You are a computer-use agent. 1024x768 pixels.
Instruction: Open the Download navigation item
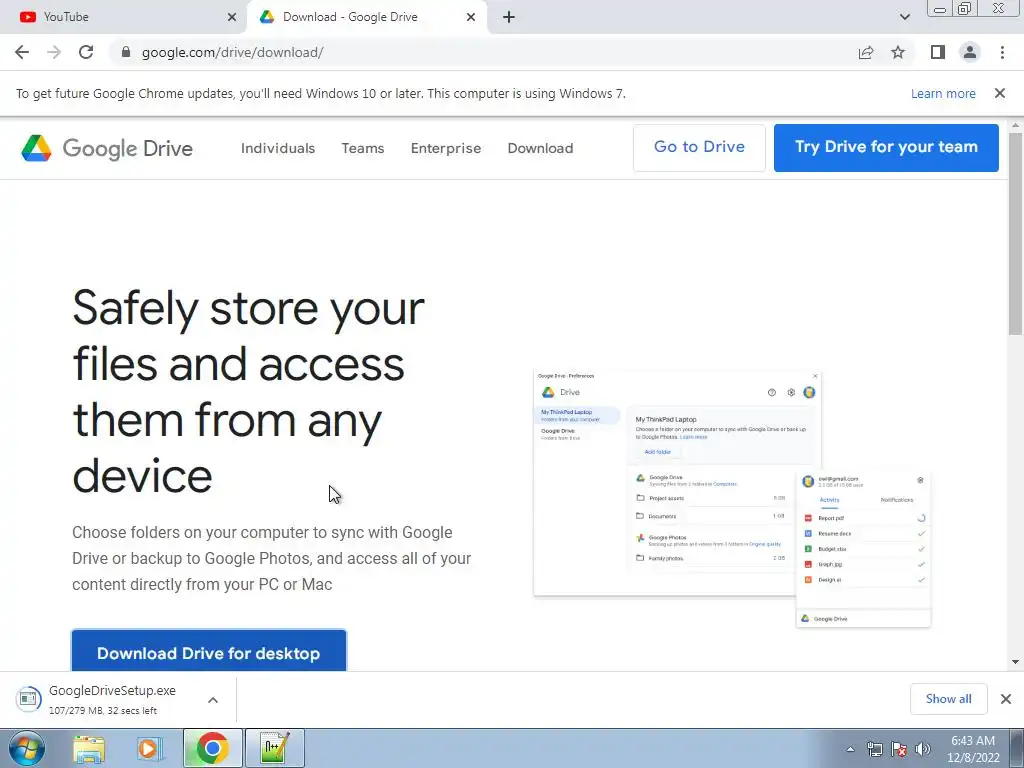pos(540,148)
